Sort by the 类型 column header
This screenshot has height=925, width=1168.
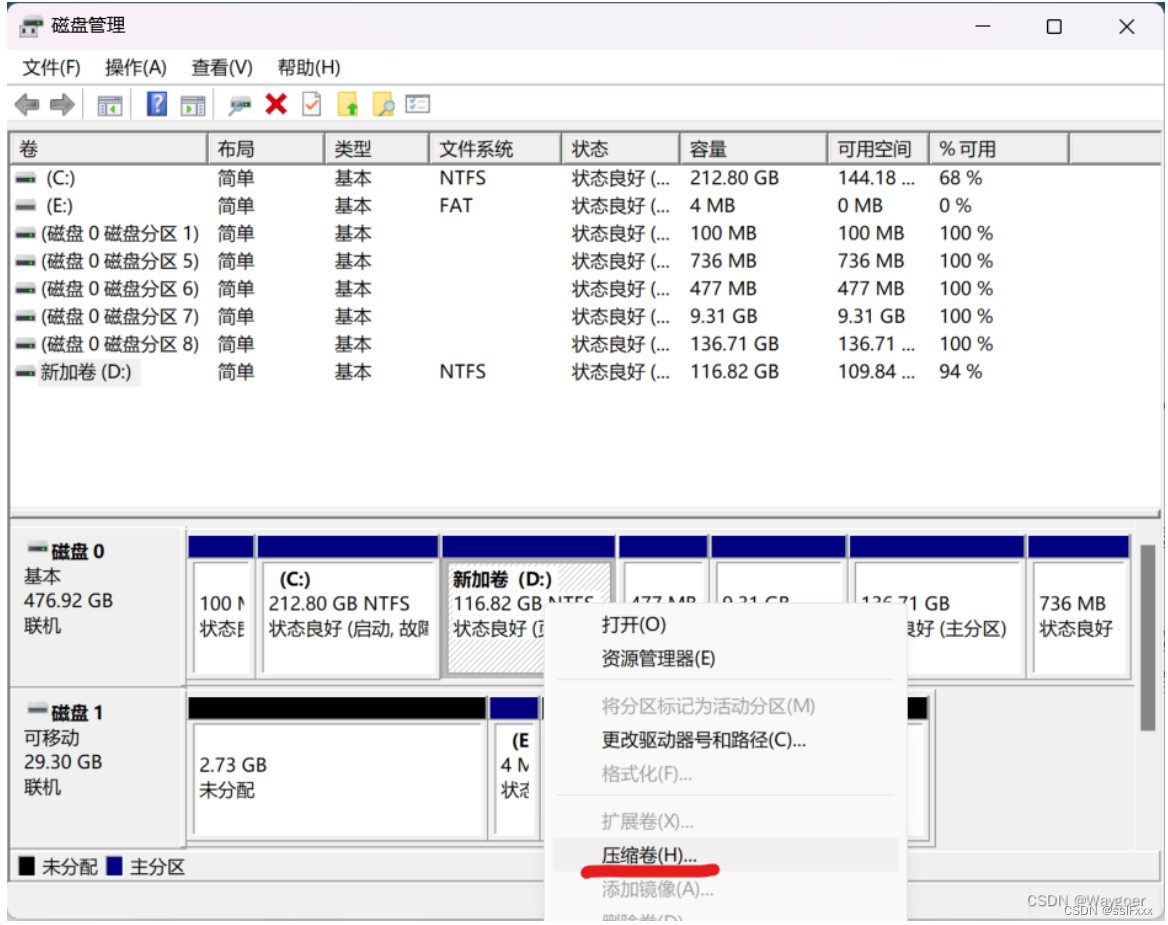377,149
